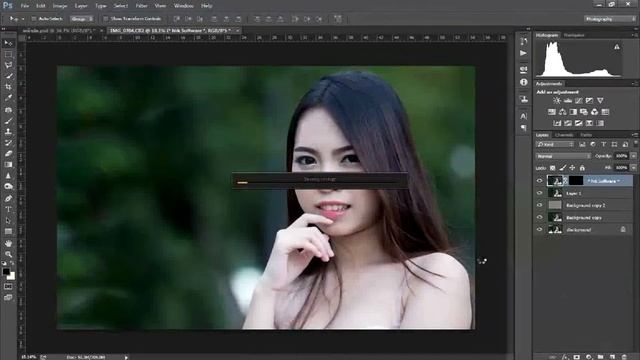
Task: Select the Quick Selection tool
Action: pos(8,76)
